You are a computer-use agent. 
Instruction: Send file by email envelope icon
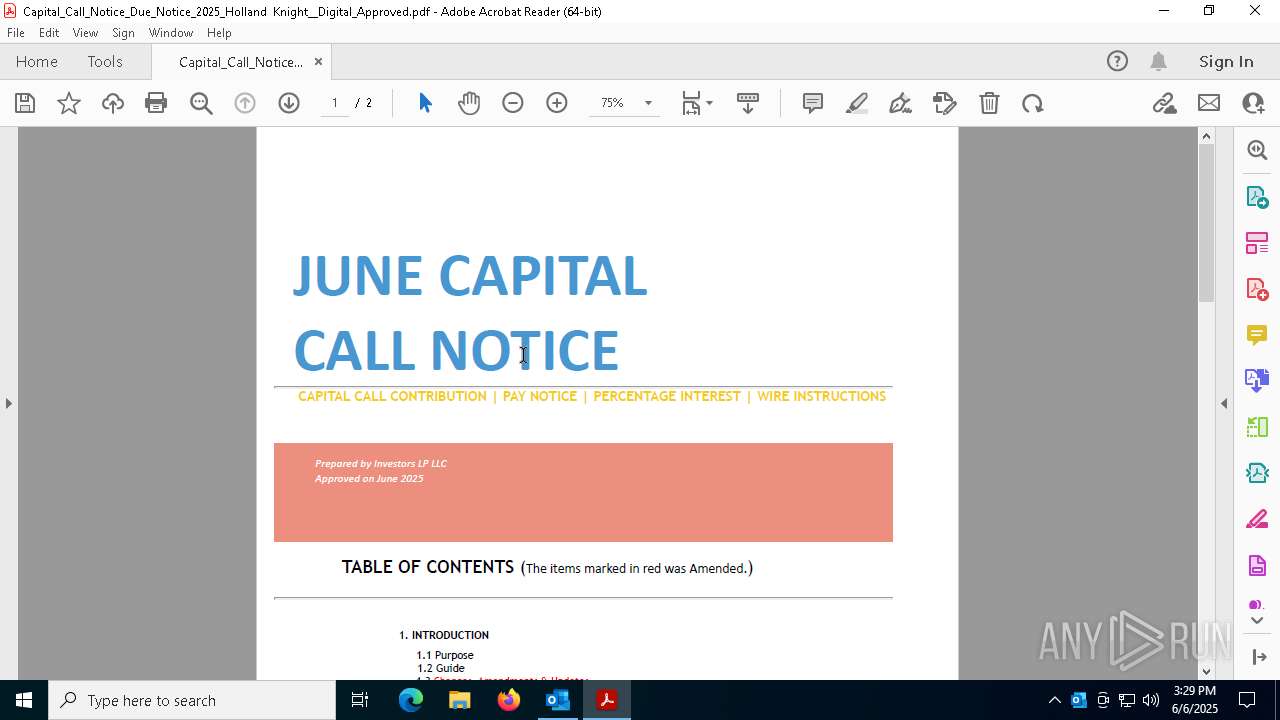tap(1209, 103)
